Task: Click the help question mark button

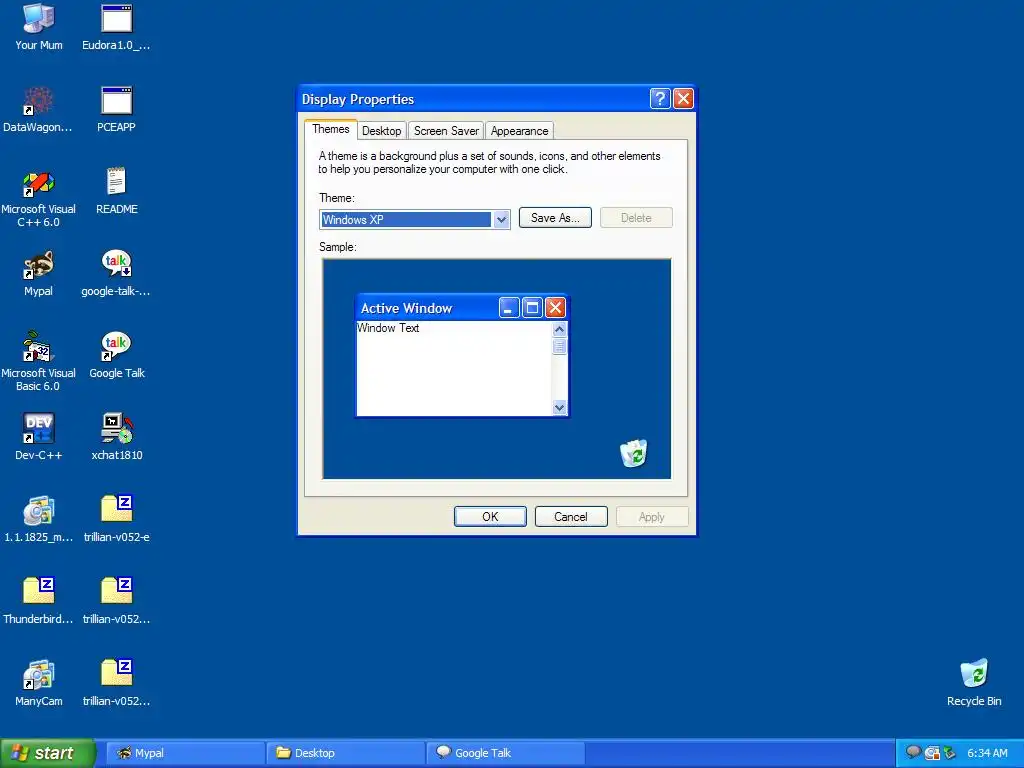Action: tap(660, 99)
